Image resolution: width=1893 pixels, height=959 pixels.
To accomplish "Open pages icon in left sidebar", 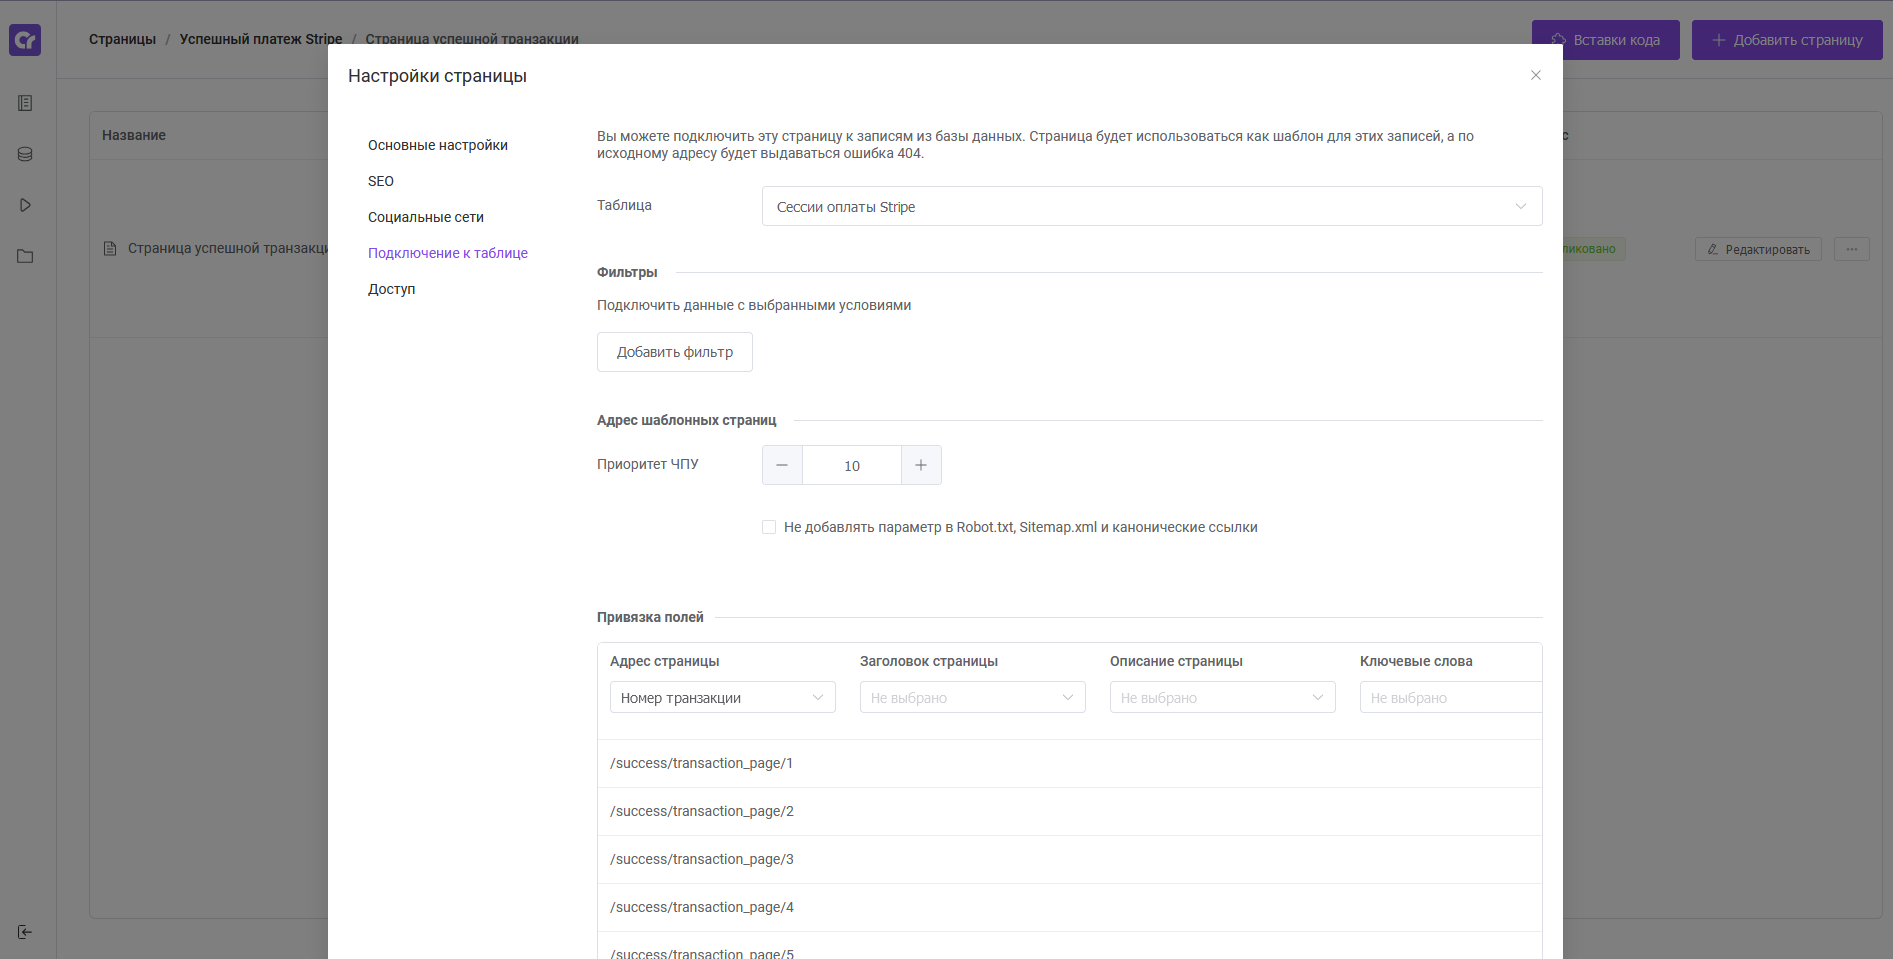I will coord(25,103).
